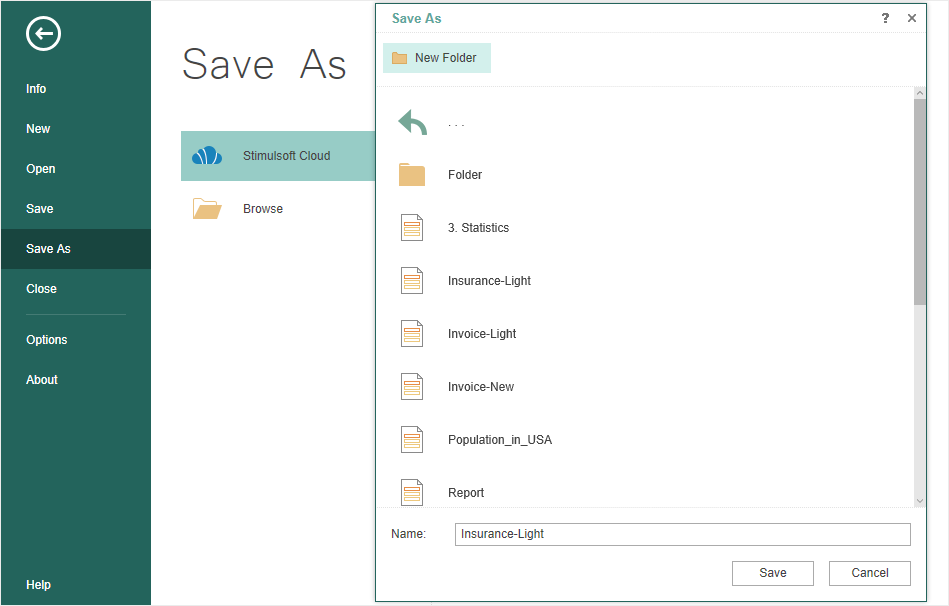Cancel the Save As dialog
Image resolution: width=949 pixels, height=606 pixels.
[870, 573]
